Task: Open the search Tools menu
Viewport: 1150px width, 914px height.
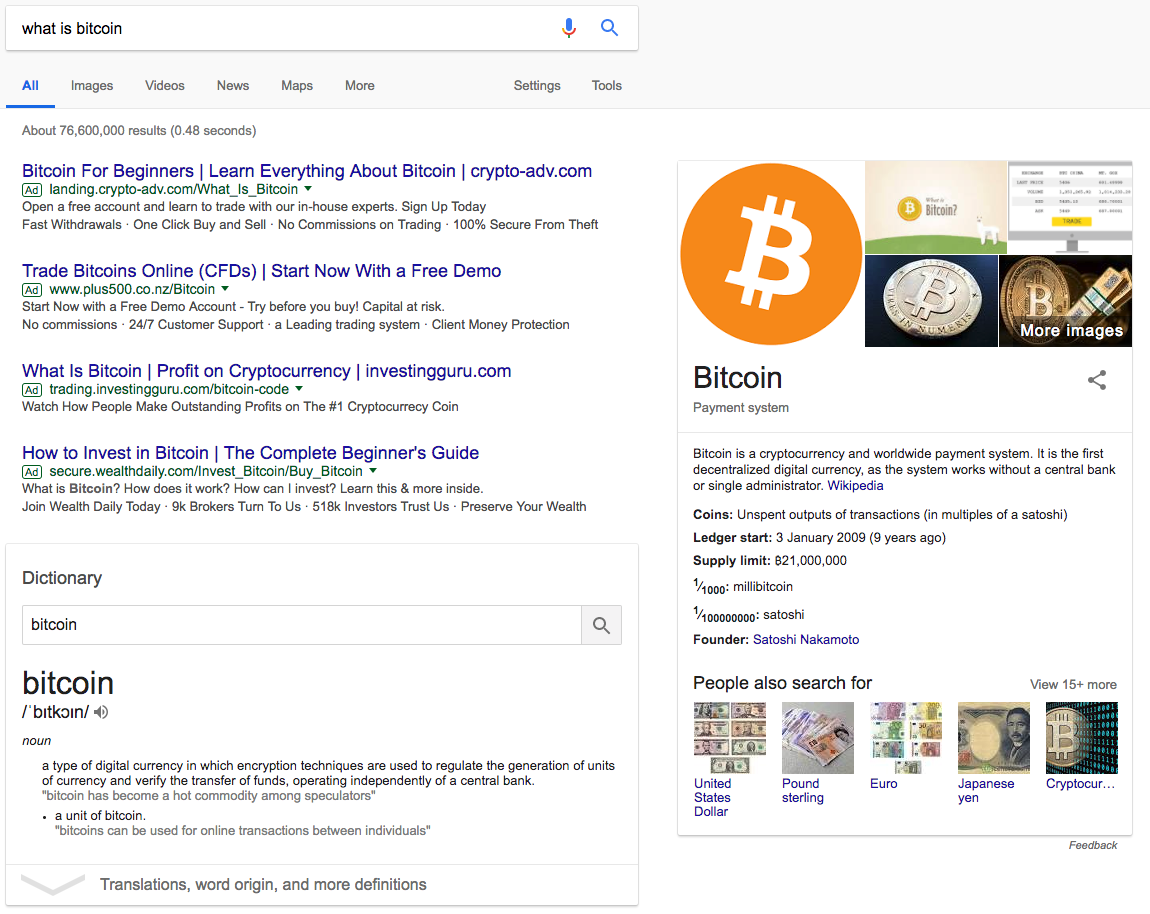Action: tap(607, 86)
